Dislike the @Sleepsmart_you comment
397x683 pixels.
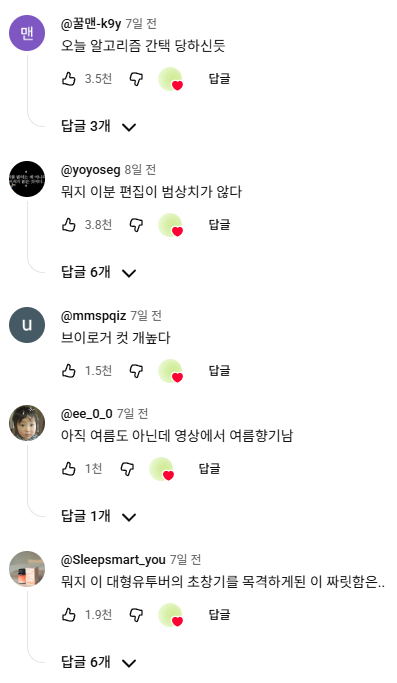pyautogui.click(x=136, y=615)
